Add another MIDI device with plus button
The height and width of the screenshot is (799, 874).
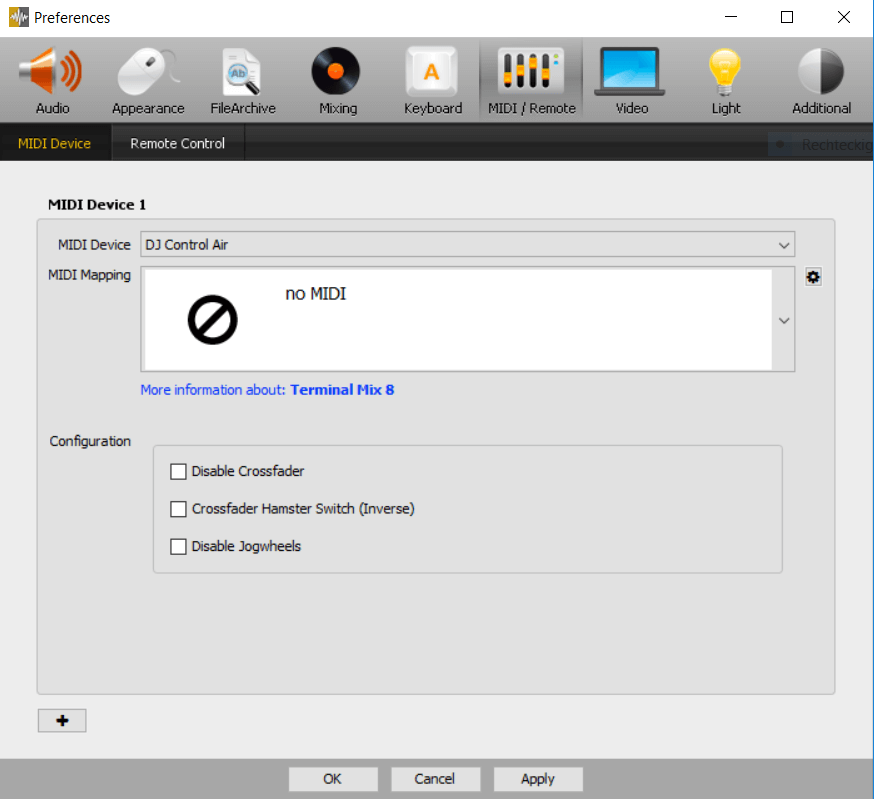(62, 721)
